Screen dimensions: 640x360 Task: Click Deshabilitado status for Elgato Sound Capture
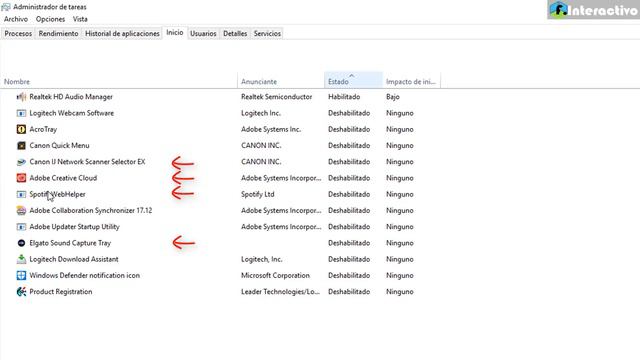pyautogui.click(x=349, y=243)
